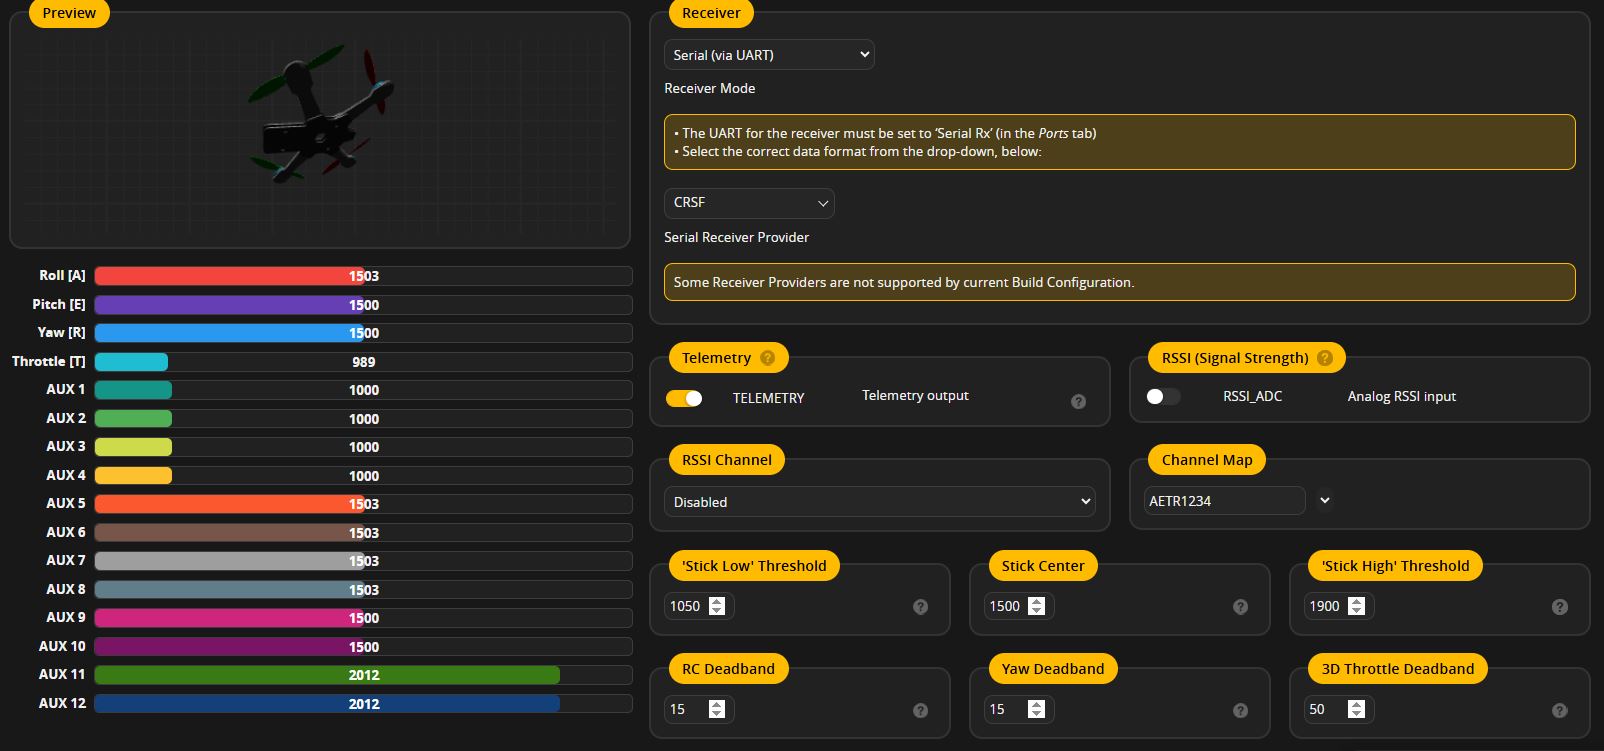The image size is (1604, 751).
Task: Open Serial Receiver Provider CRSF dropdown
Action: click(x=749, y=203)
